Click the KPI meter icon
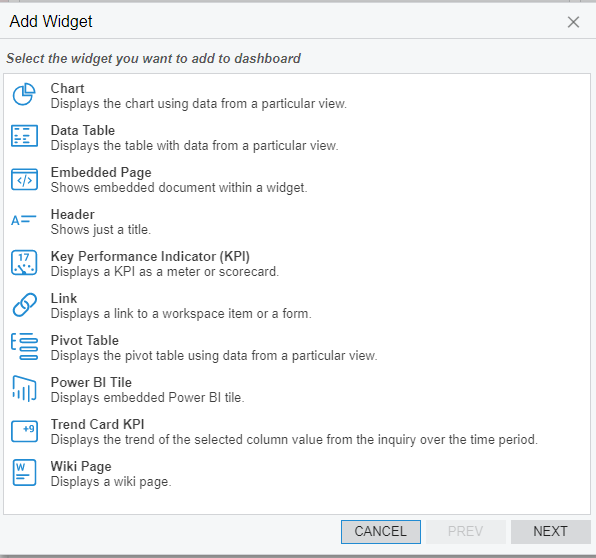Viewport: 596px width, 558px height. [24, 262]
